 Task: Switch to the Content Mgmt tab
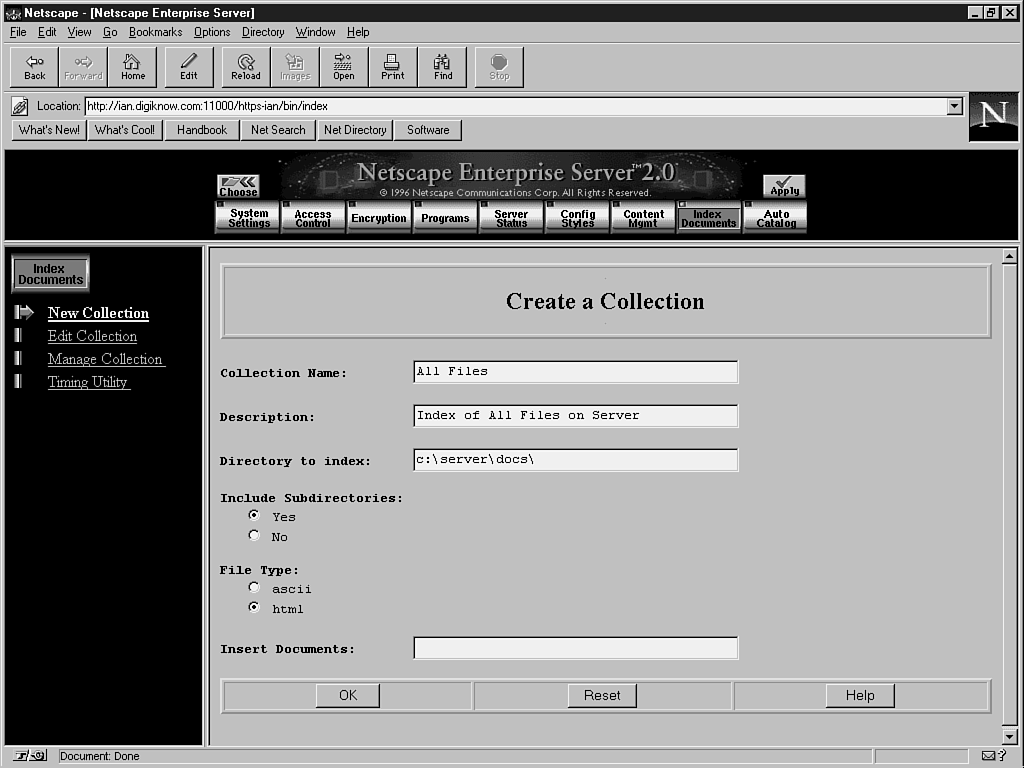[x=643, y=217]
